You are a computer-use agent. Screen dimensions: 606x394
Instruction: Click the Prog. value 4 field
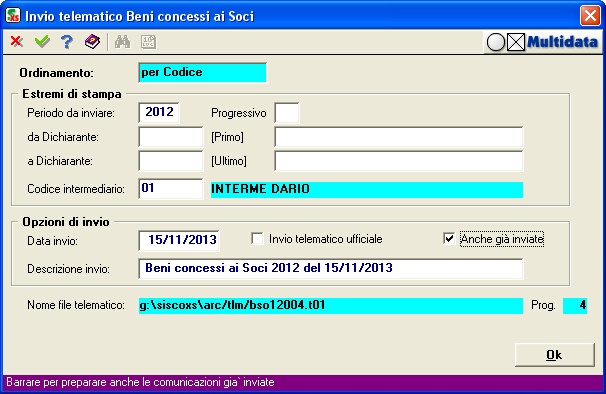[x=575, y=305]
